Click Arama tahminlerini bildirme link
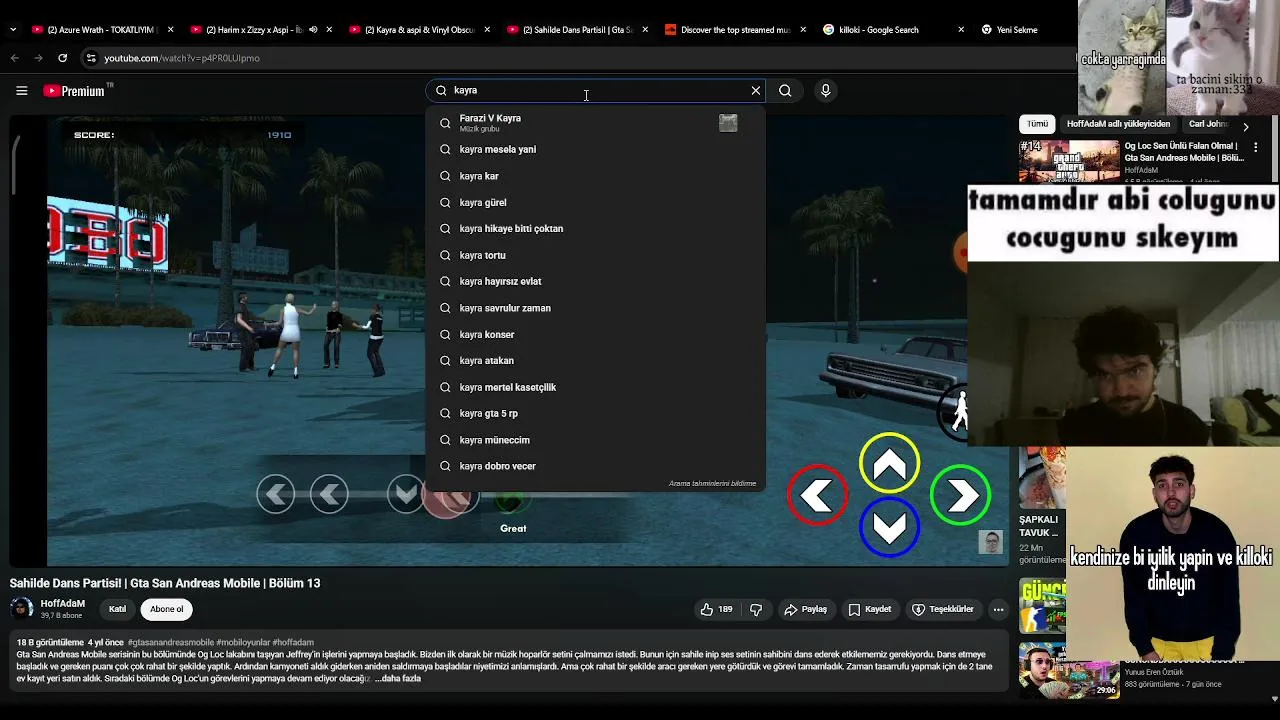 (712, 483)
